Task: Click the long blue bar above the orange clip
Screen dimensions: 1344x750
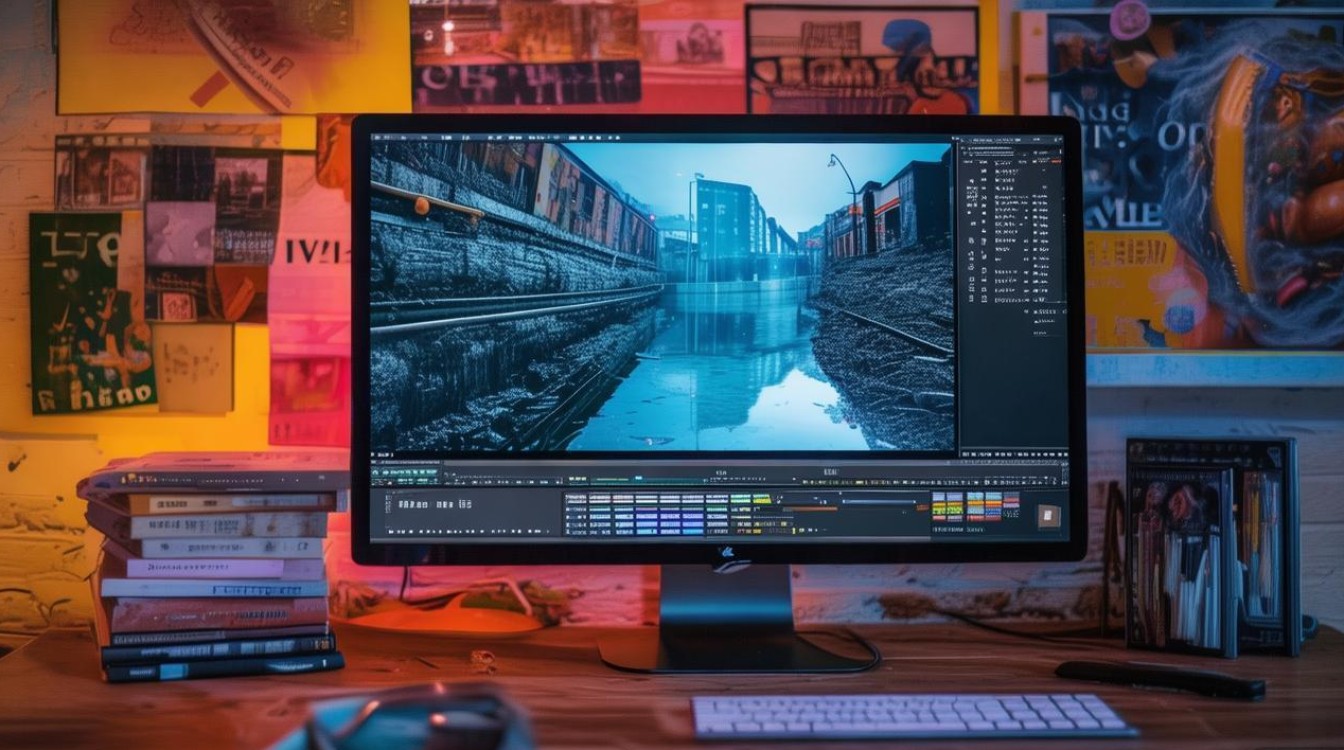Action: (x=879, y=502)
